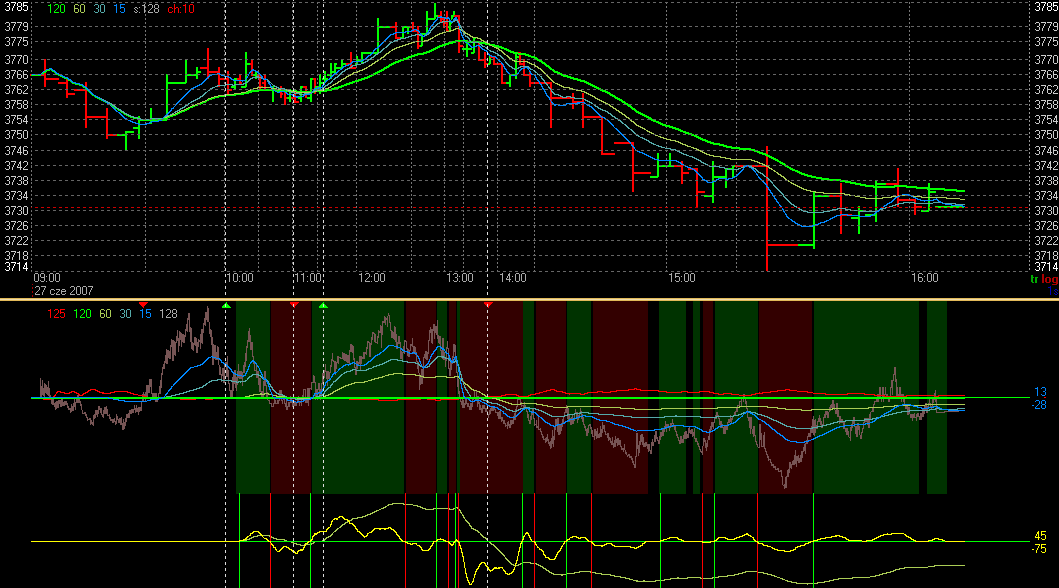The image size is (1059, 588).
Task: Select the red down-arrow signal marker near 11:00
Action: coord(294,304)
